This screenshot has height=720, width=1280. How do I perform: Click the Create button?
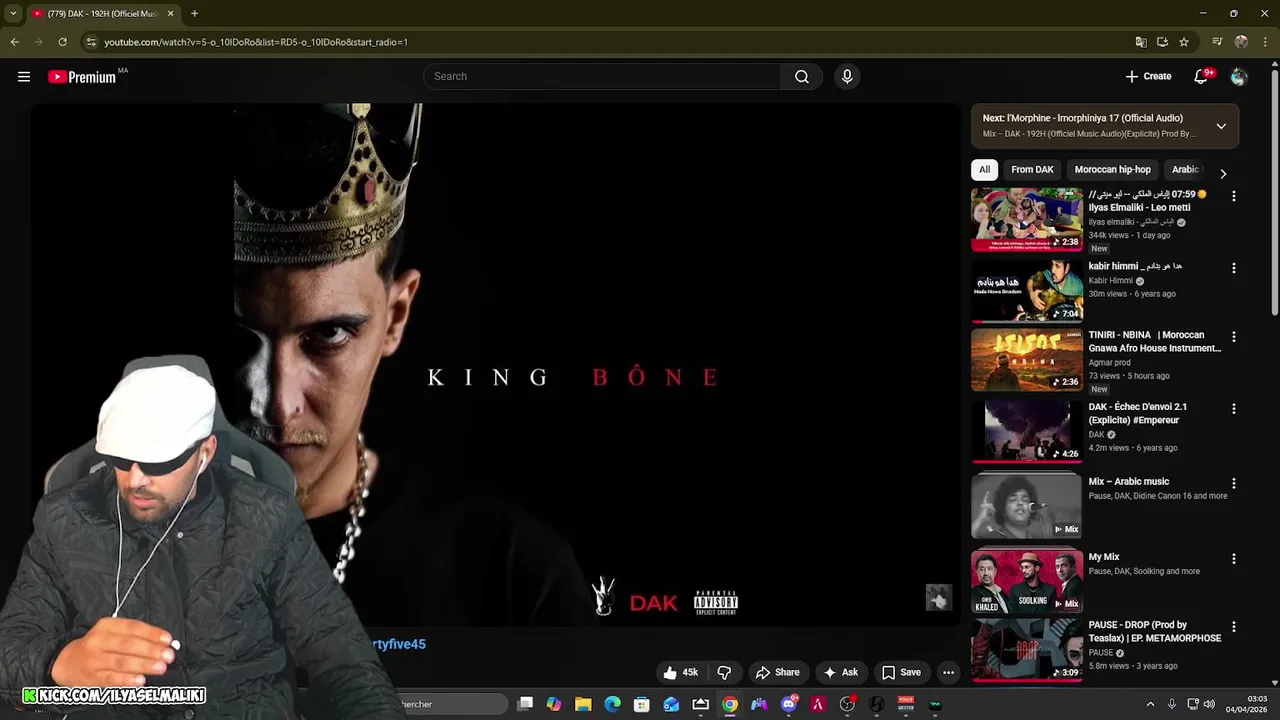pos(1148,76)
